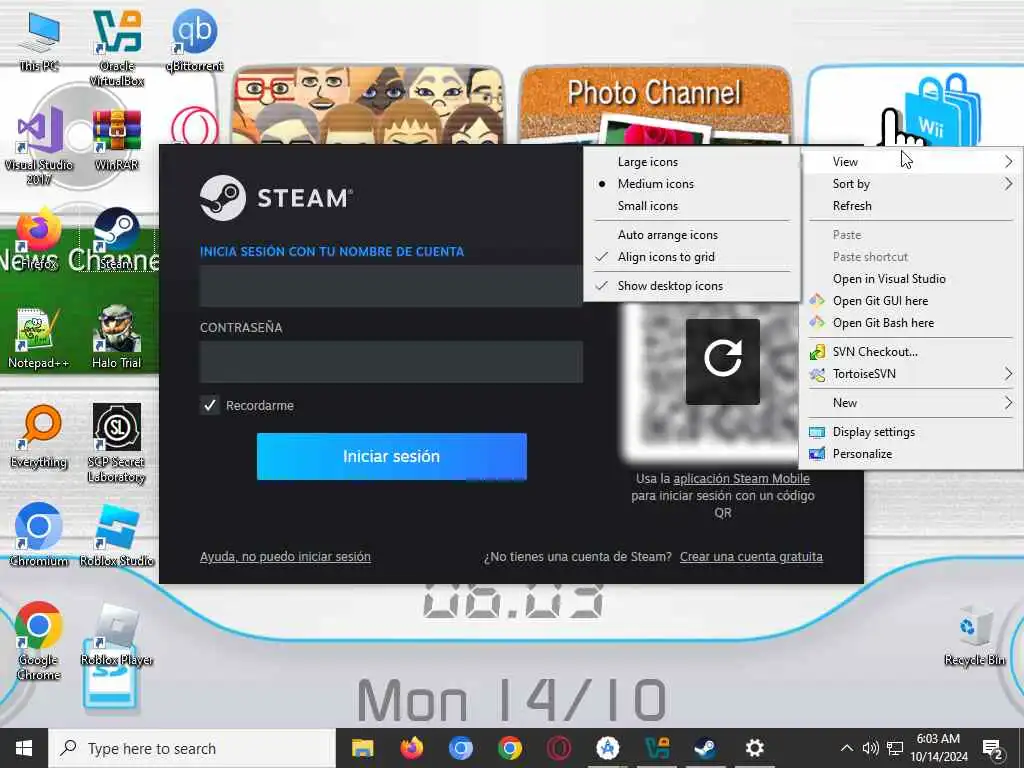Select the Recycle Bin on desktop

point(974,635)
